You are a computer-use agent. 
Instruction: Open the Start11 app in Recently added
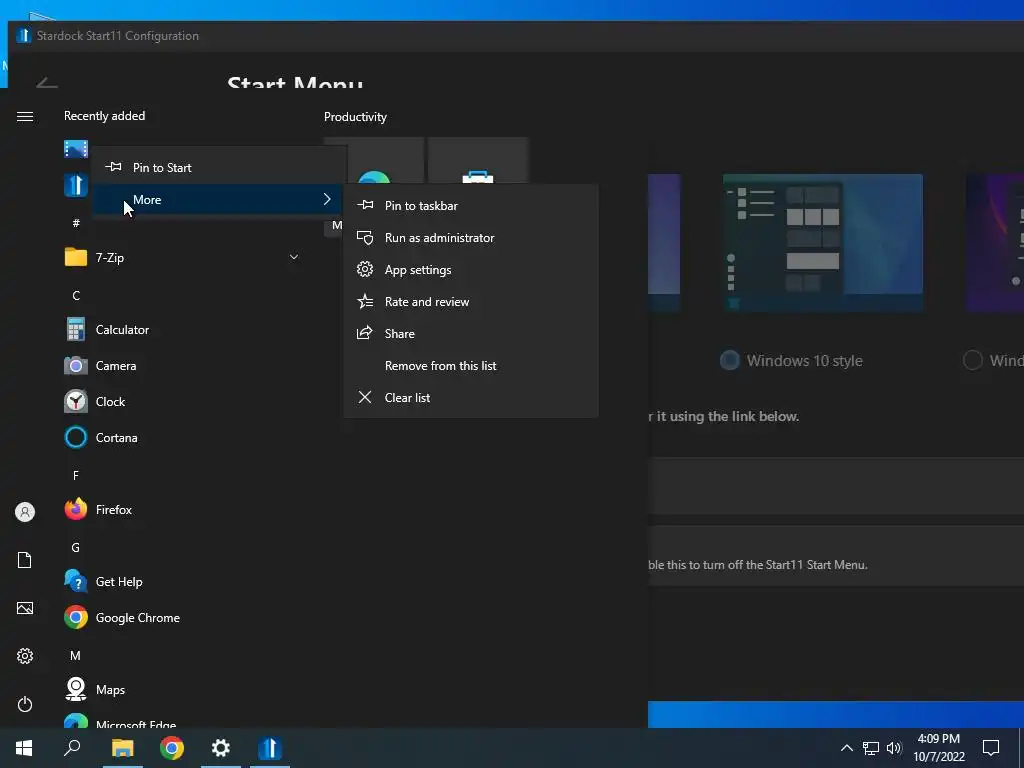76,185
